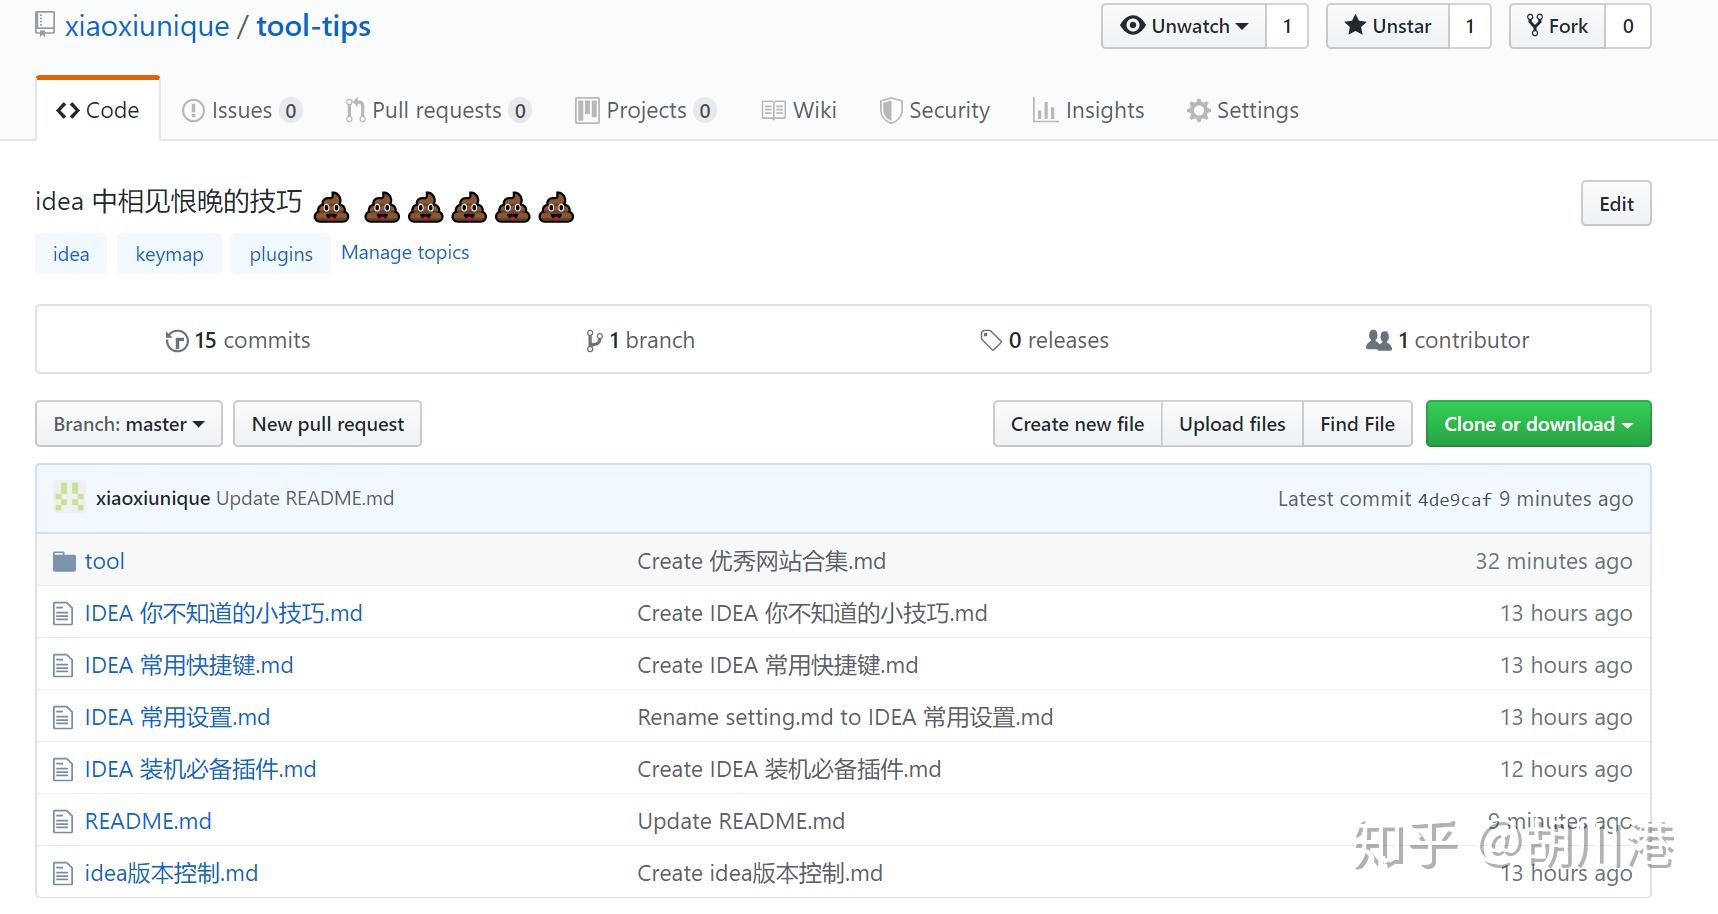View the 1 contributor page
Image resolution: width=1718 pixels, height=914 pixels.
click(1447, 340)
